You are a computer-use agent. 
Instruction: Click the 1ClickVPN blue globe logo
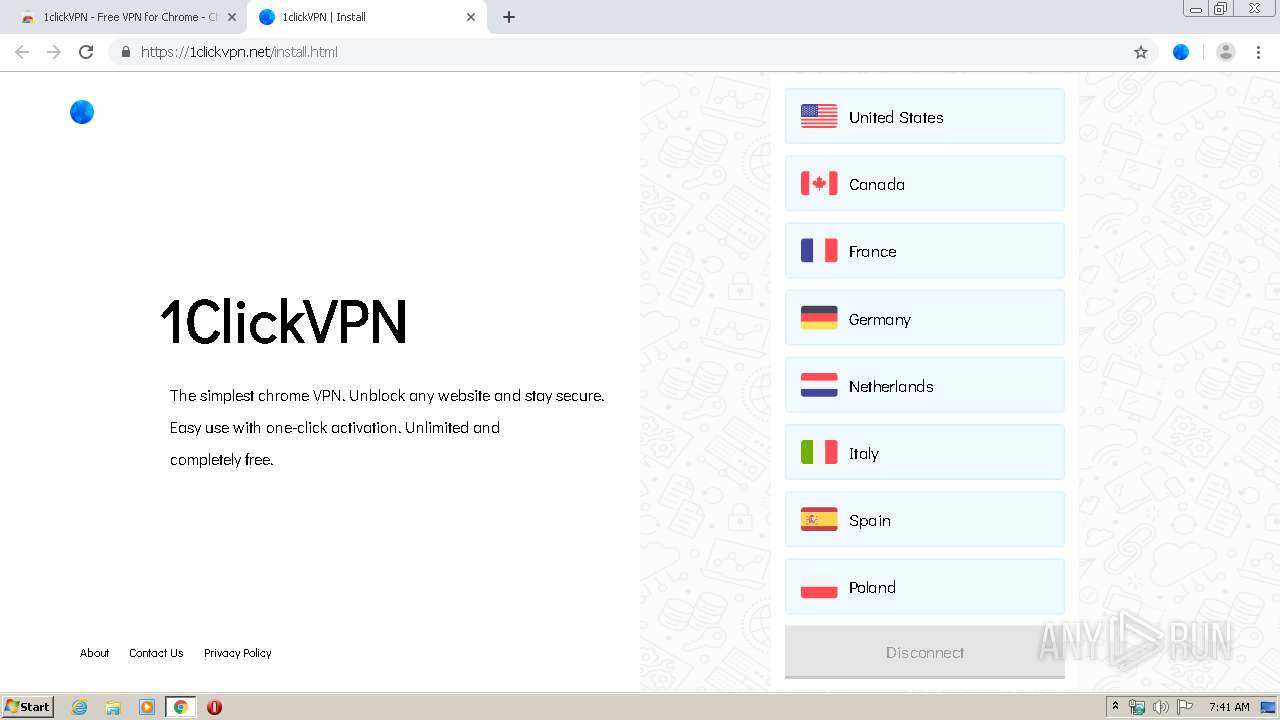tap(82, 112)
